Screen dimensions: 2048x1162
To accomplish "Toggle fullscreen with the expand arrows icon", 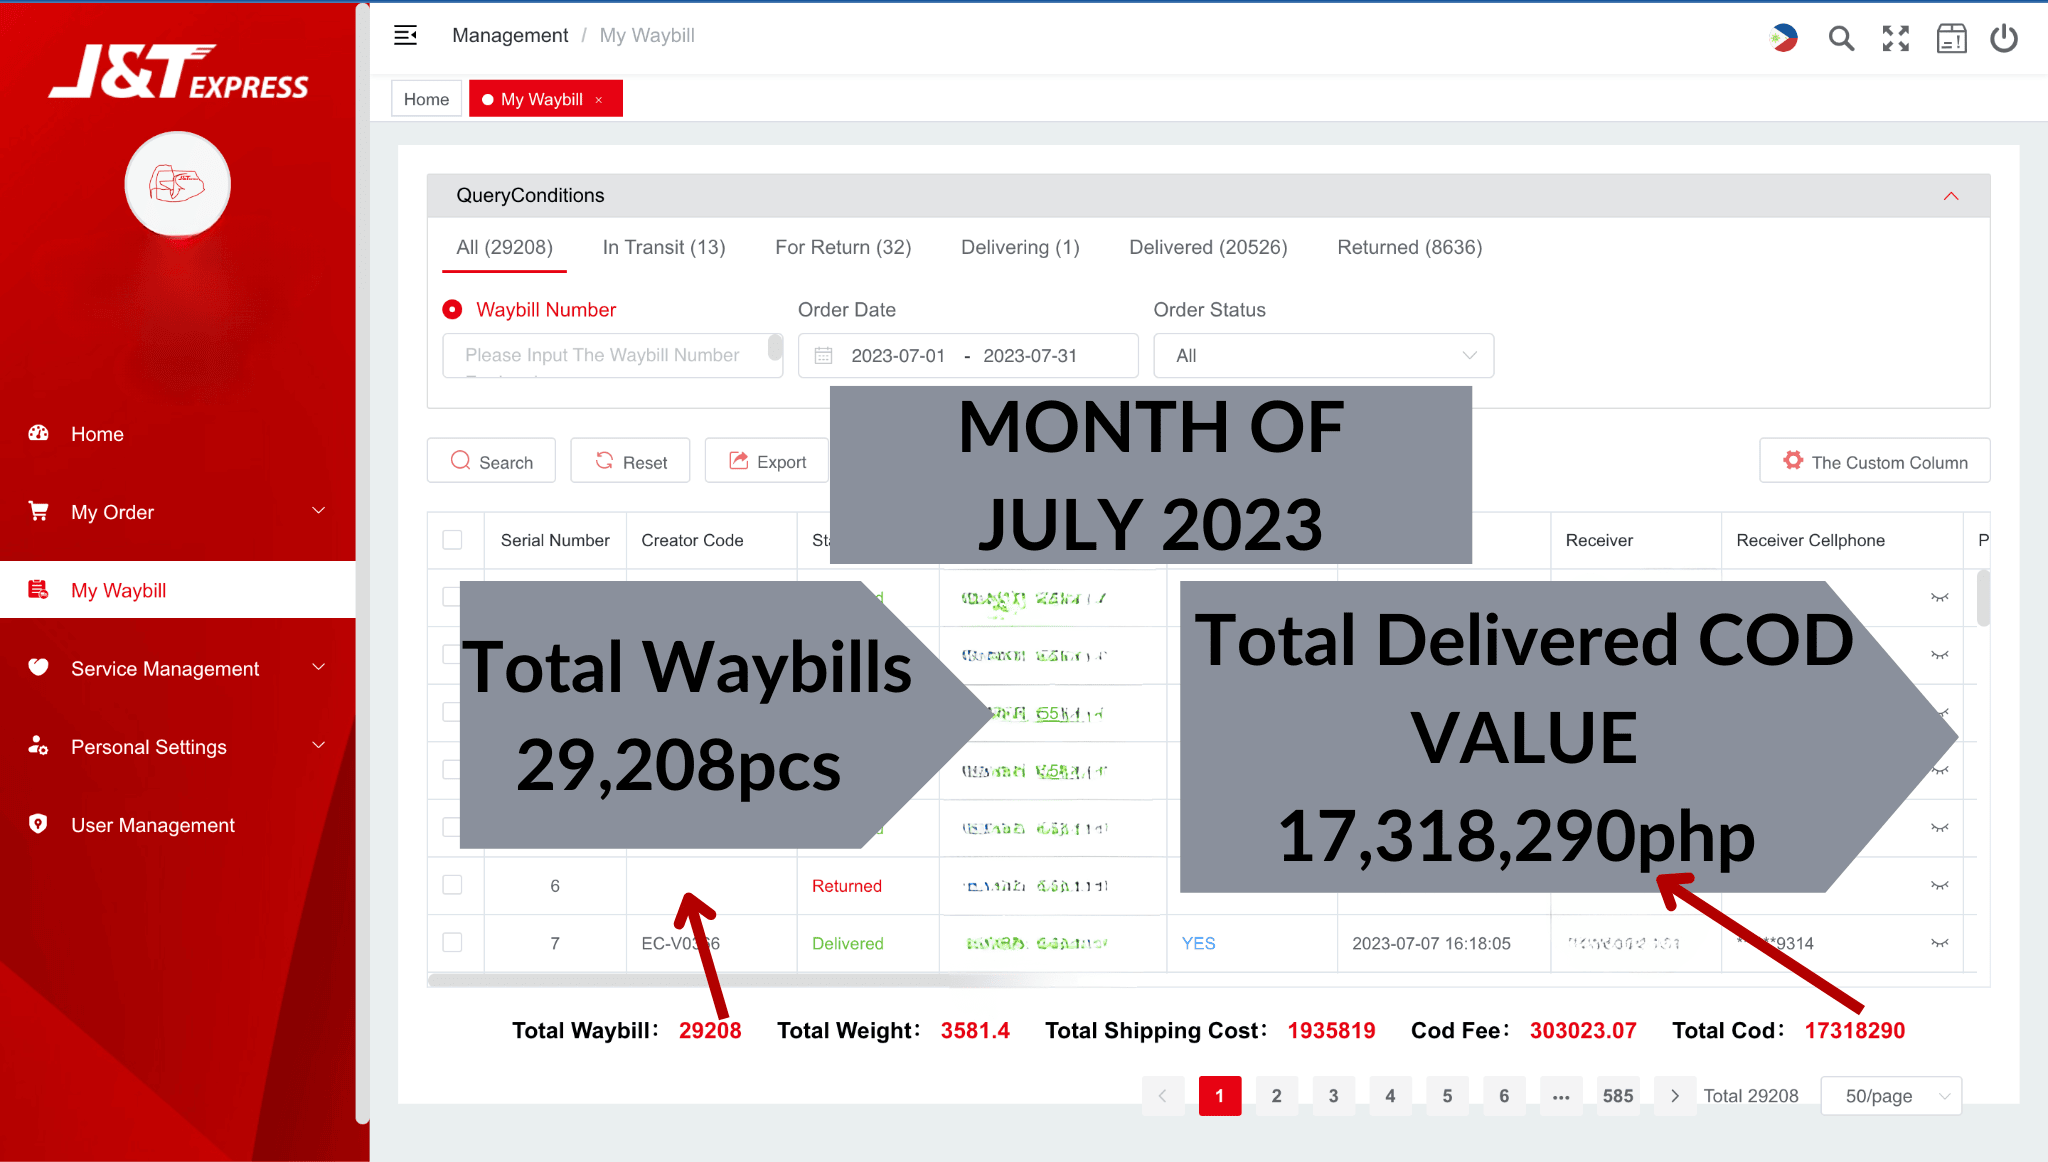I will click(x=1896, y=38).
